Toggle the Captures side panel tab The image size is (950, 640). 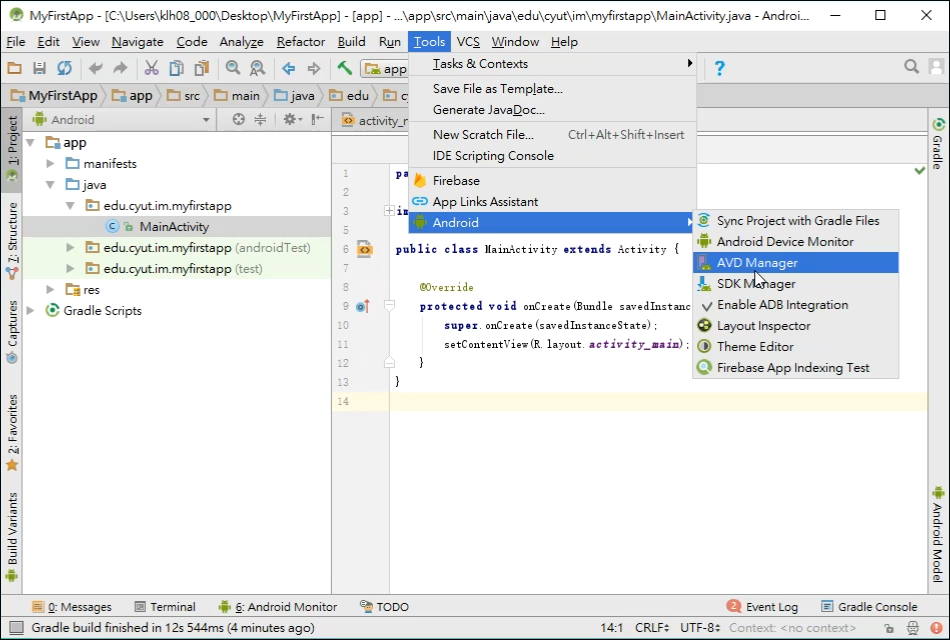(12, 332)
